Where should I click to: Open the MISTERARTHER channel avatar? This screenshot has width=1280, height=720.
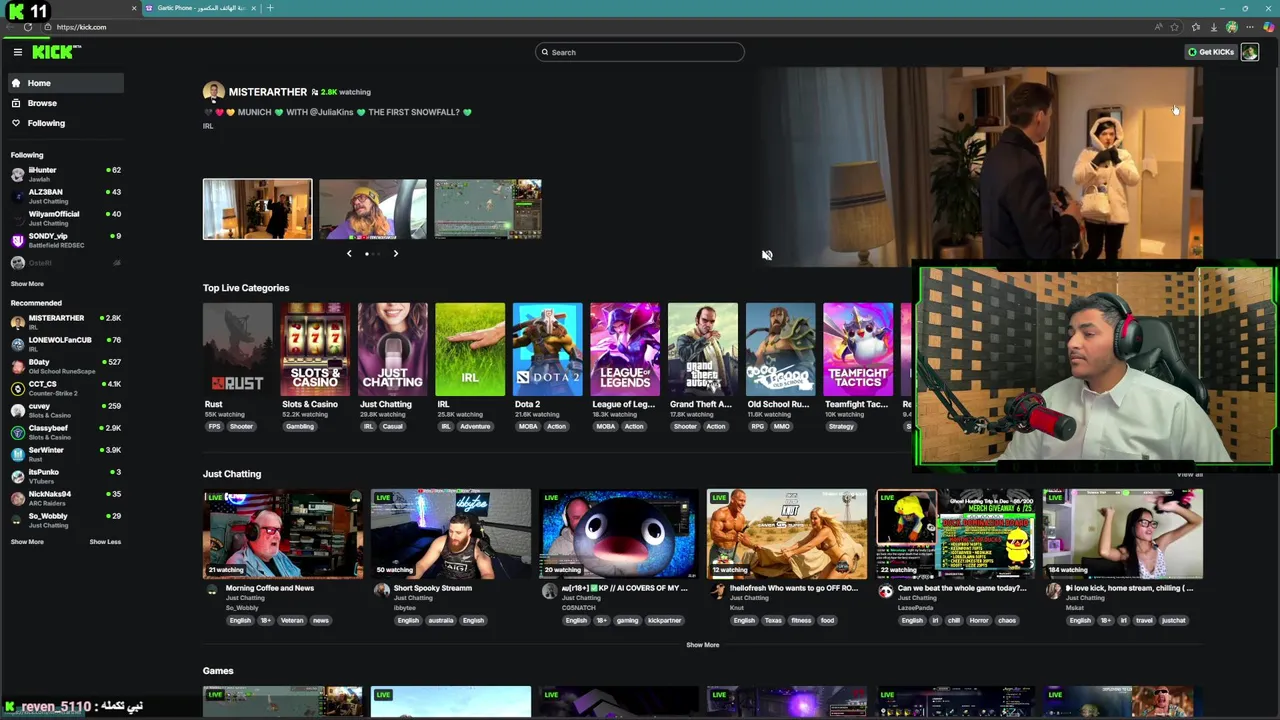coord(214,92)
